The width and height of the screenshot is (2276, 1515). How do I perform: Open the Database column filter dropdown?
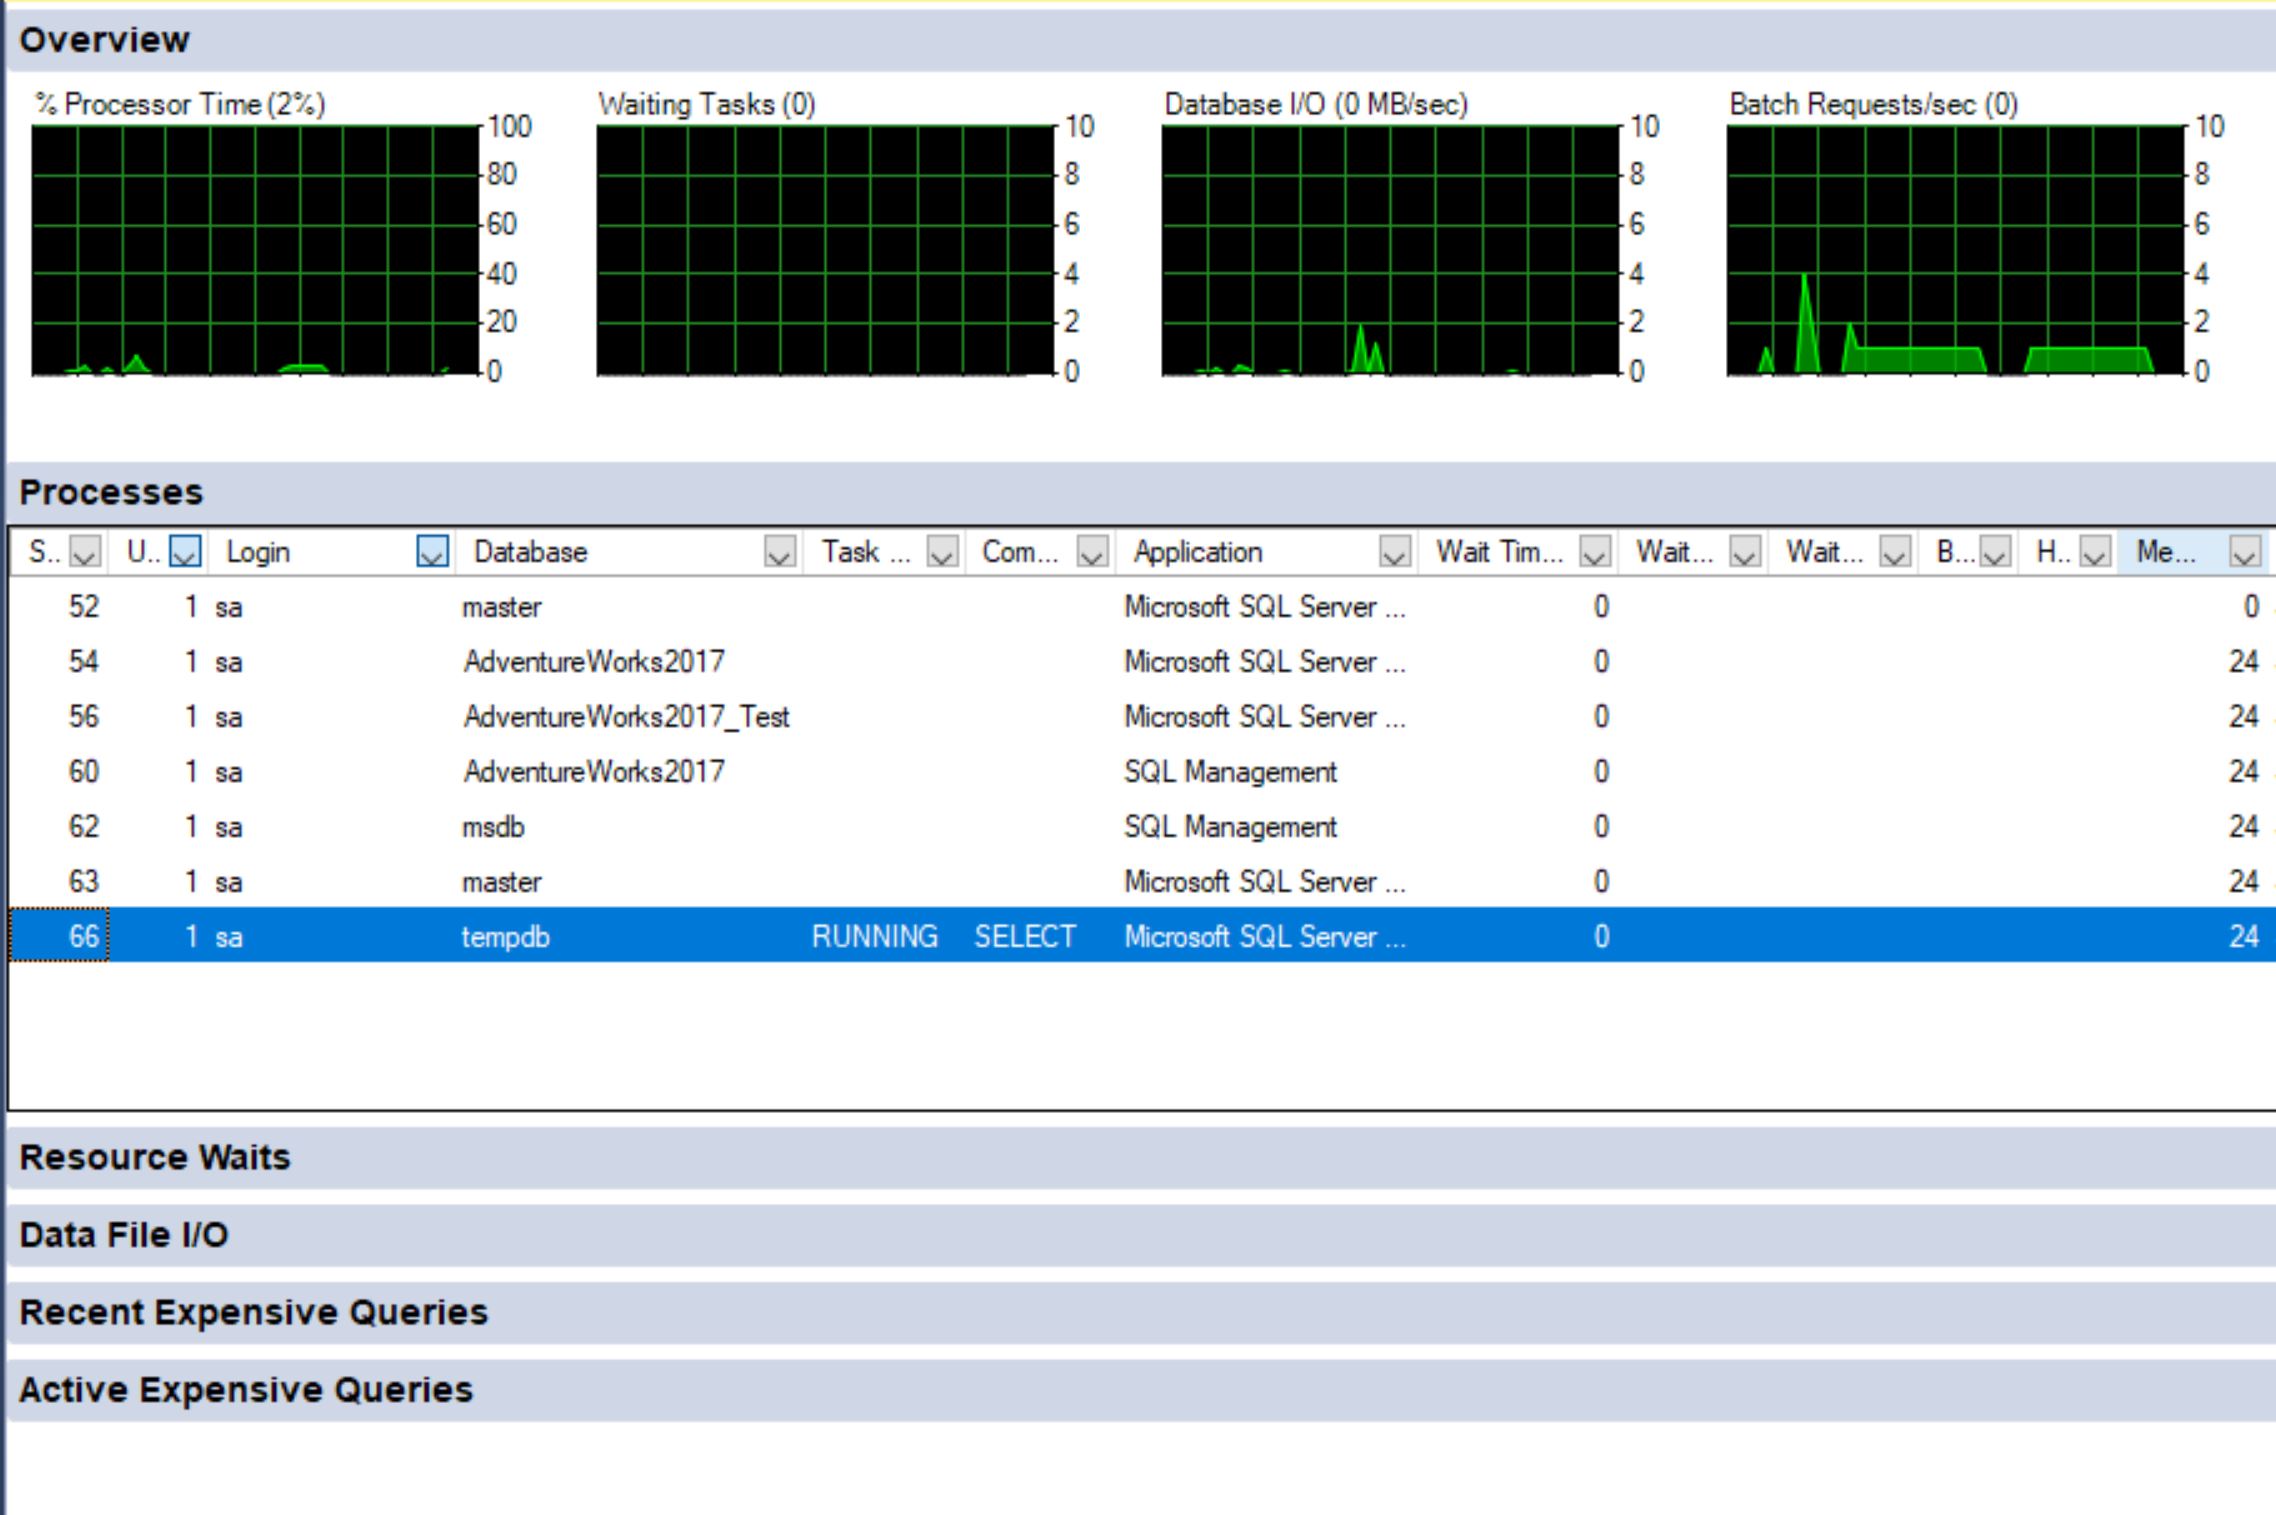pos(779,552)
